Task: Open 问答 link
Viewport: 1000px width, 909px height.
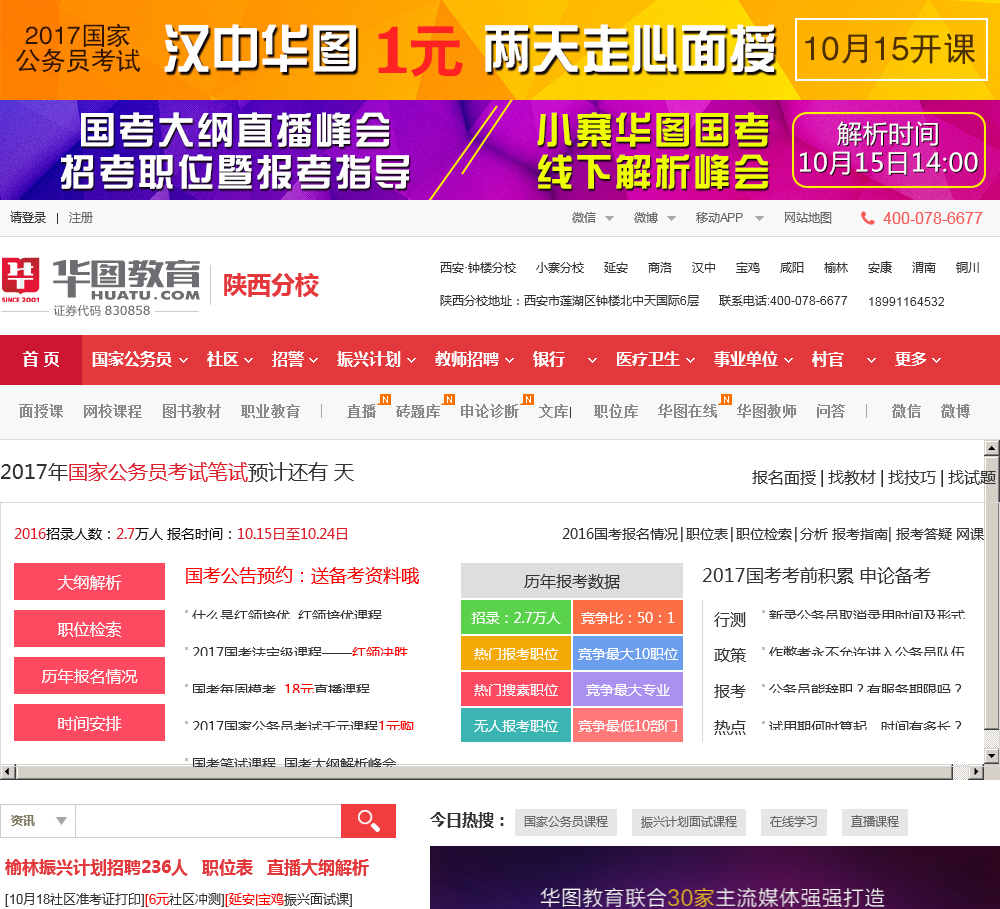Action: [830, 411]
